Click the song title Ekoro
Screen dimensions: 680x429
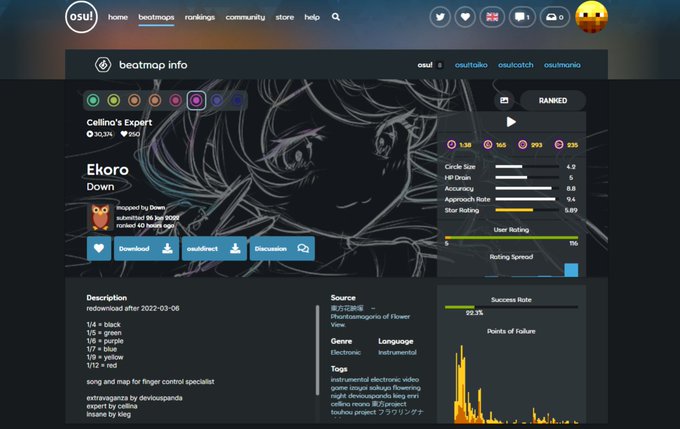[x=108, y=170]
